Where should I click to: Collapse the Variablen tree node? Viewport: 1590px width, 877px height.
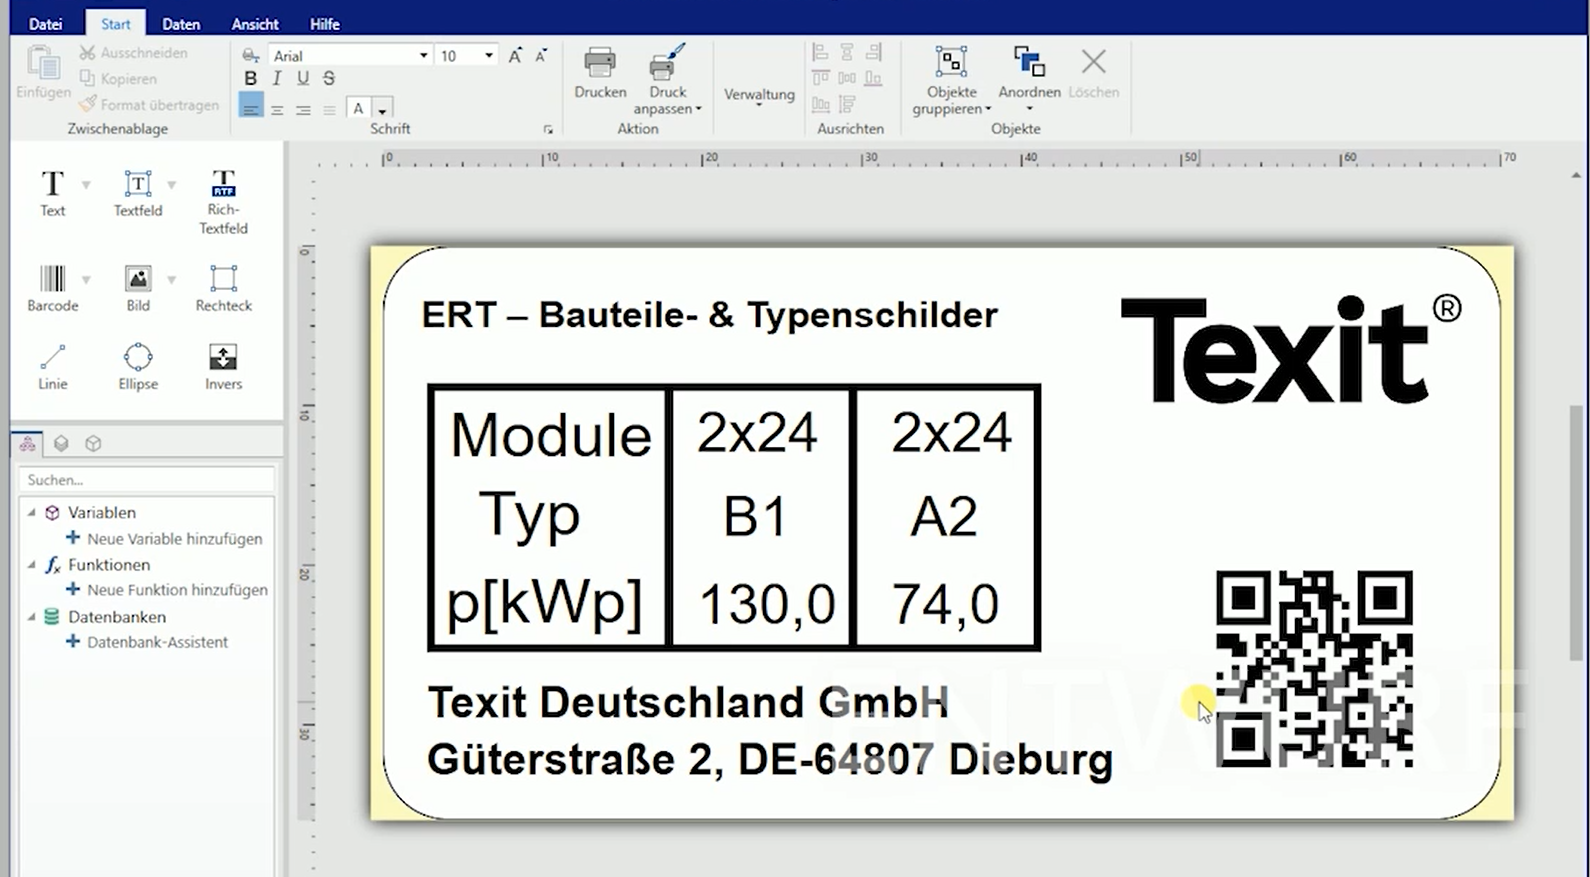(x=32, y=512)
